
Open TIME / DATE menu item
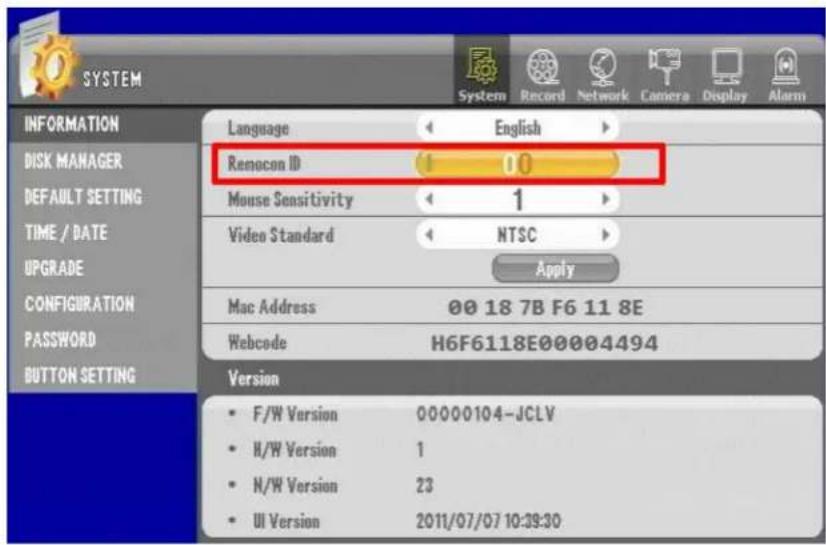point(66,232)
